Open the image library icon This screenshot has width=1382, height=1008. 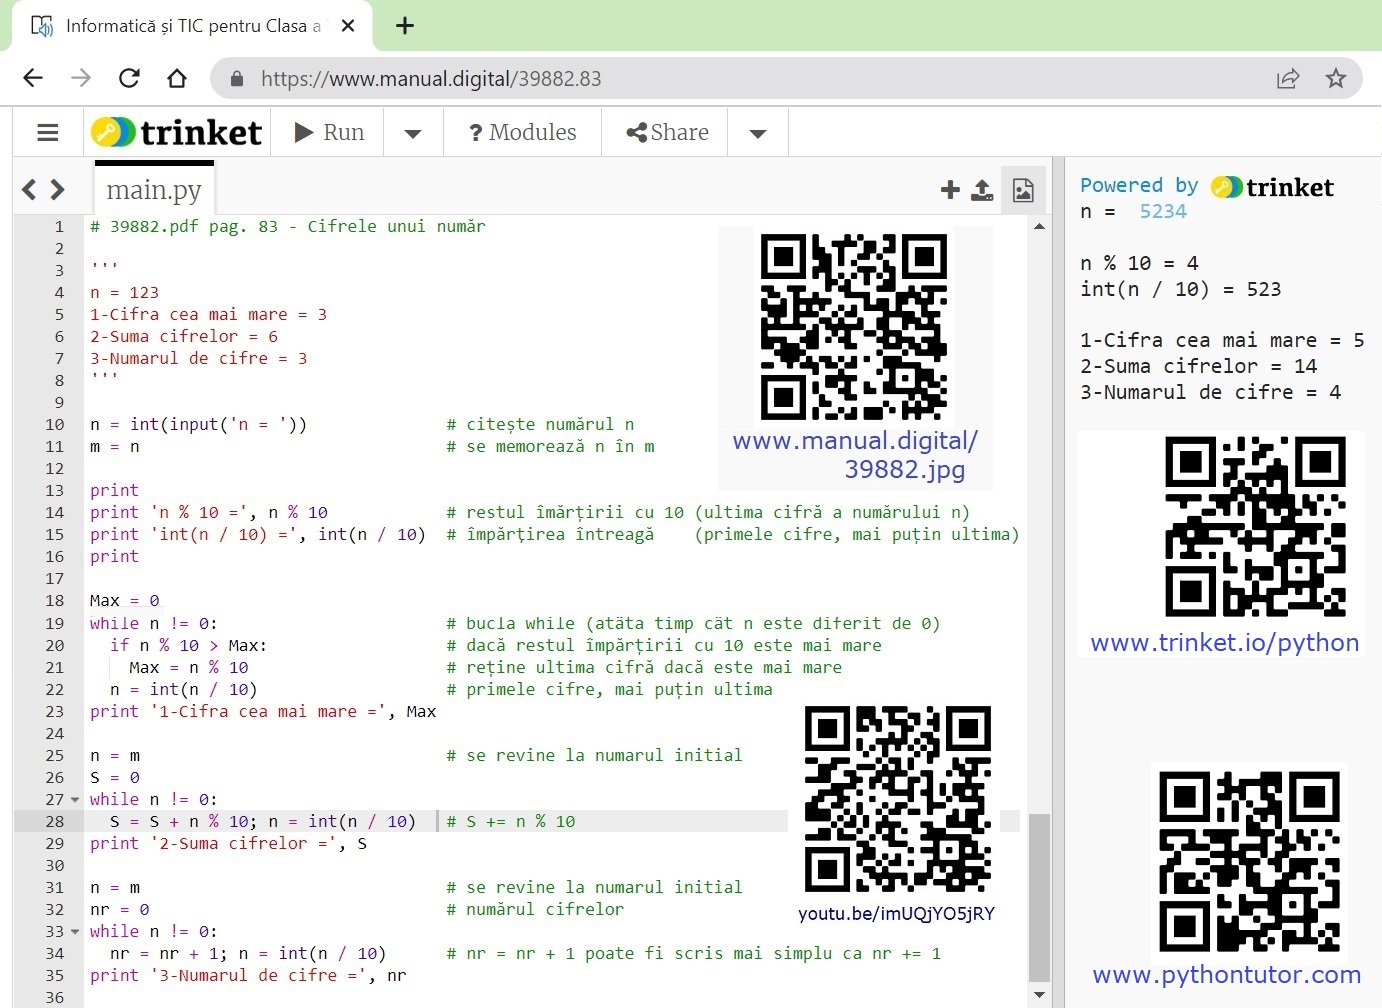tap(1023, 190)
